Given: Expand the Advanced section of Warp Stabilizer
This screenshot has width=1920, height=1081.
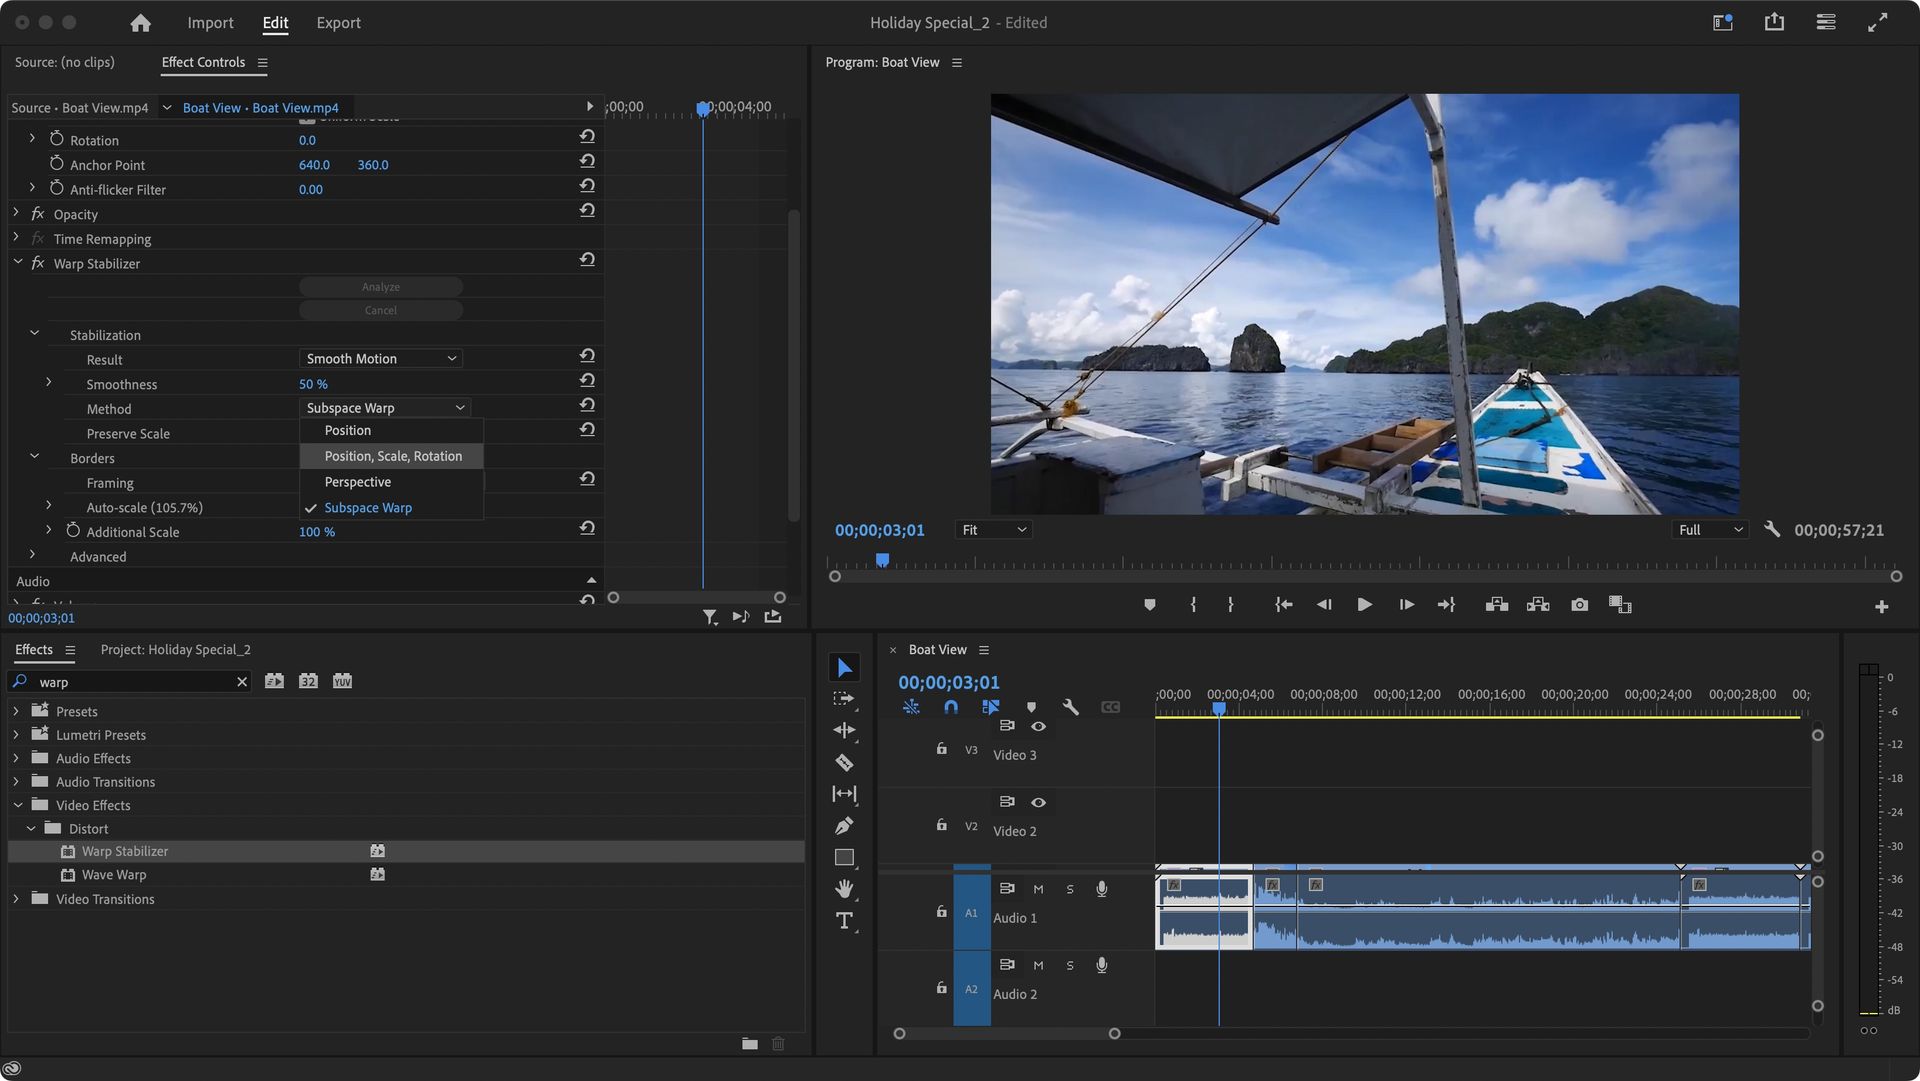Looking at the screenshot, I should [x=33, y=556].
